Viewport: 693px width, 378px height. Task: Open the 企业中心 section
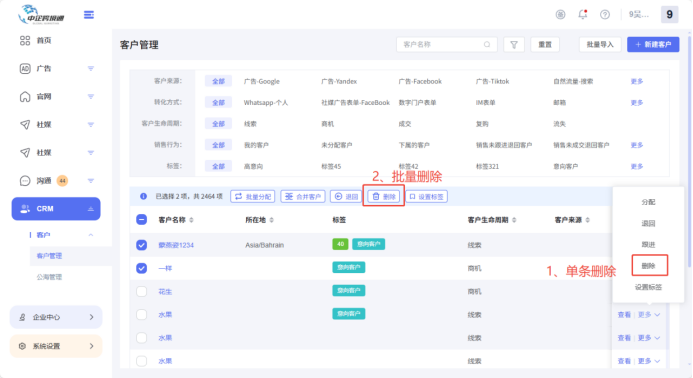click(x=56, y=317)
